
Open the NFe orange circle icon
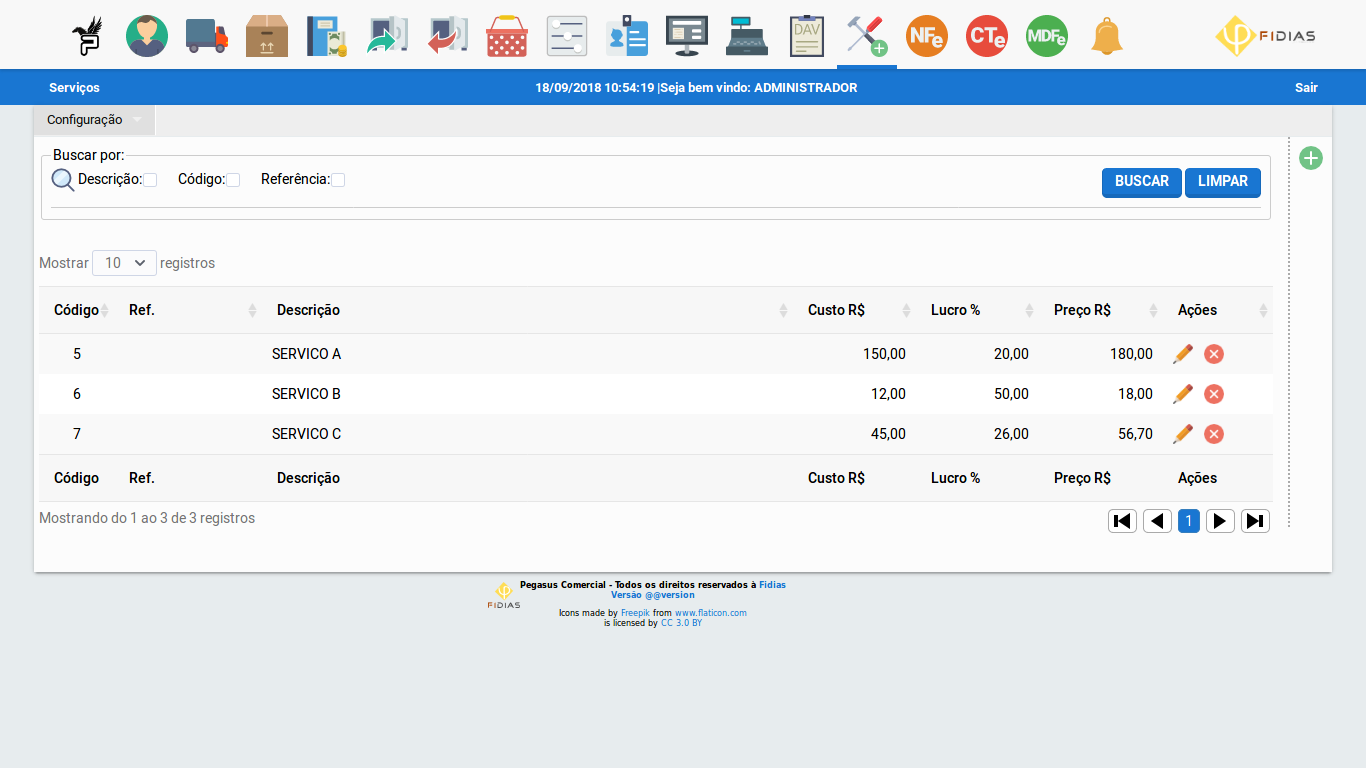tap(926, 36)
